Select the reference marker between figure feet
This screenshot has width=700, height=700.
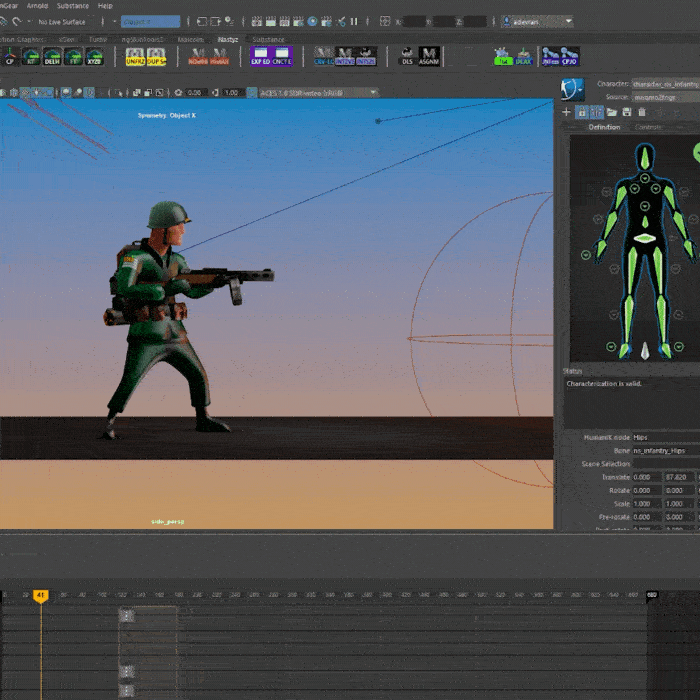645,351
